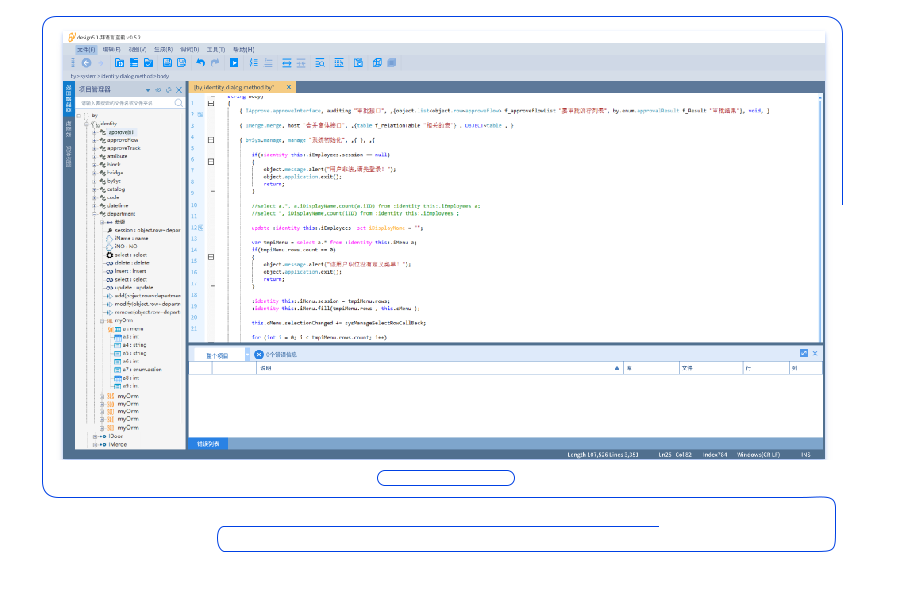Click the 'Windows(CR LF)' status bar entry
Viewport: 900px width, 600px height.
coord(758,455)
